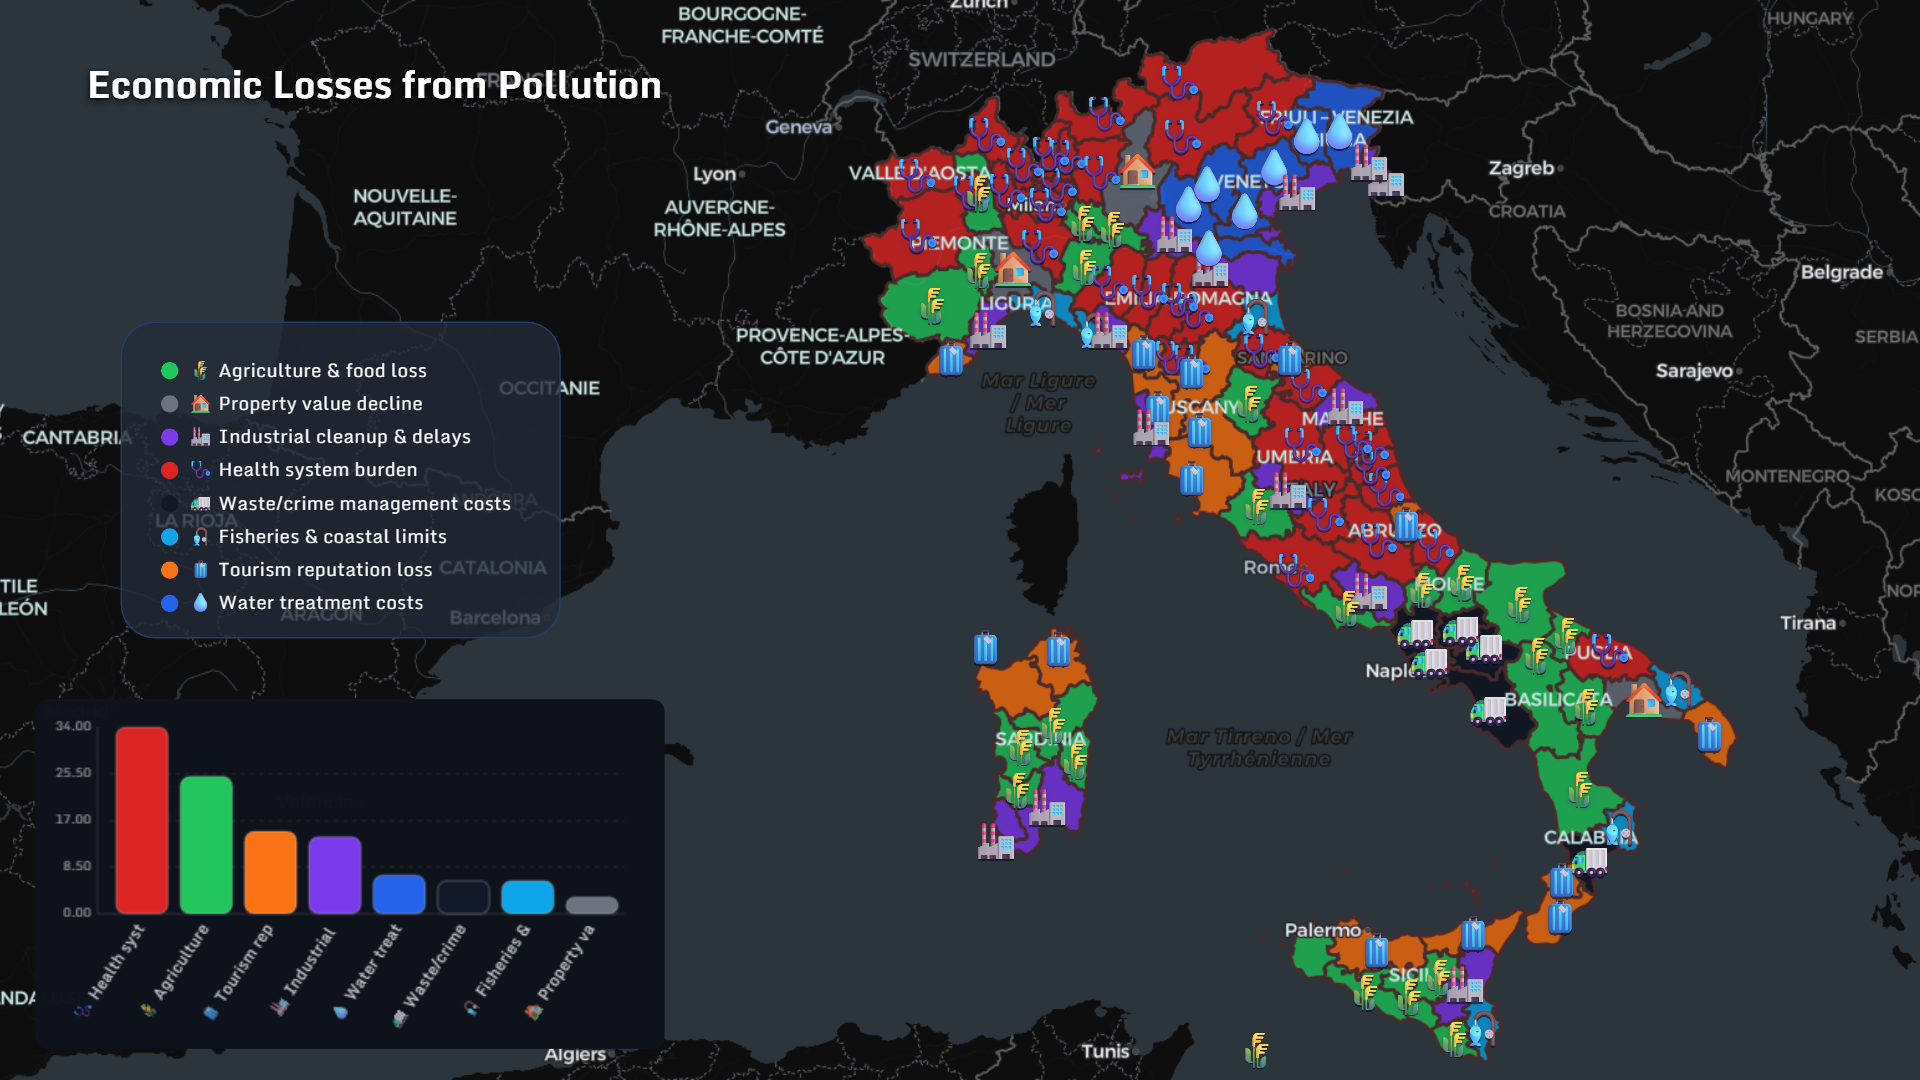This screenshot has height=1080, width=1920.
Task: Click the house property icon near Piemonte
Action: tap(1012, 270)
